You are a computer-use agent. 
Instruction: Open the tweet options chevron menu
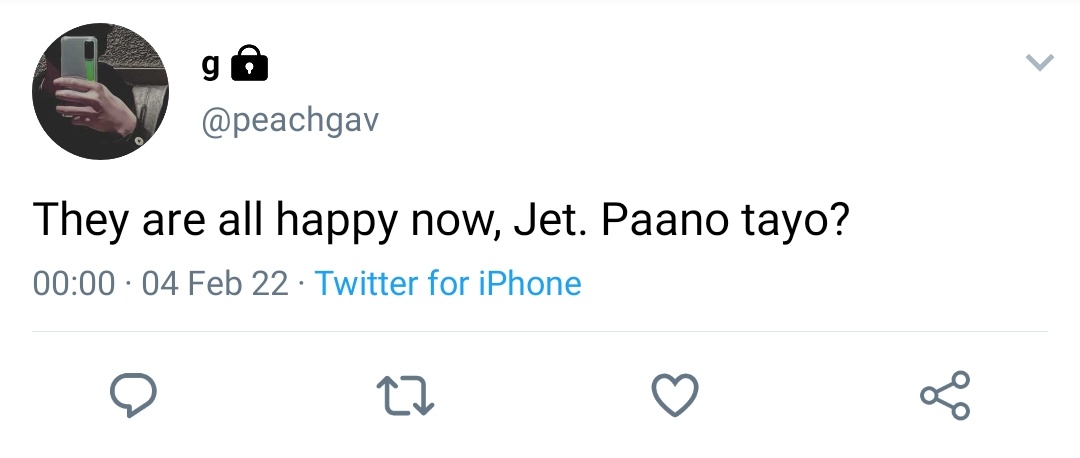point(1039,63)
